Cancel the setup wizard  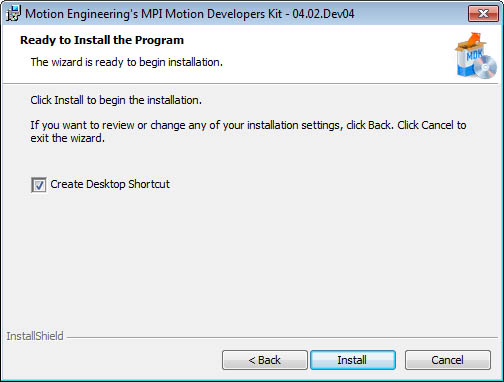[448, 360]
